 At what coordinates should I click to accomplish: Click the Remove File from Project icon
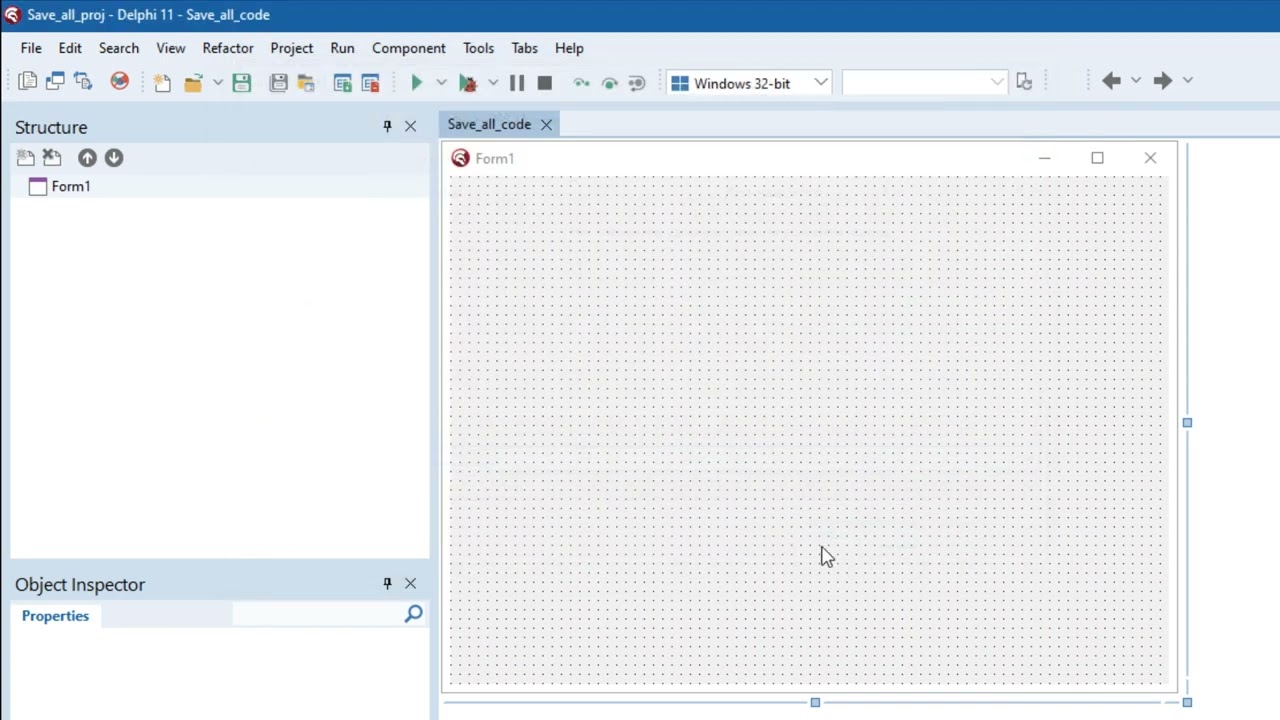[x=371, y=83]
